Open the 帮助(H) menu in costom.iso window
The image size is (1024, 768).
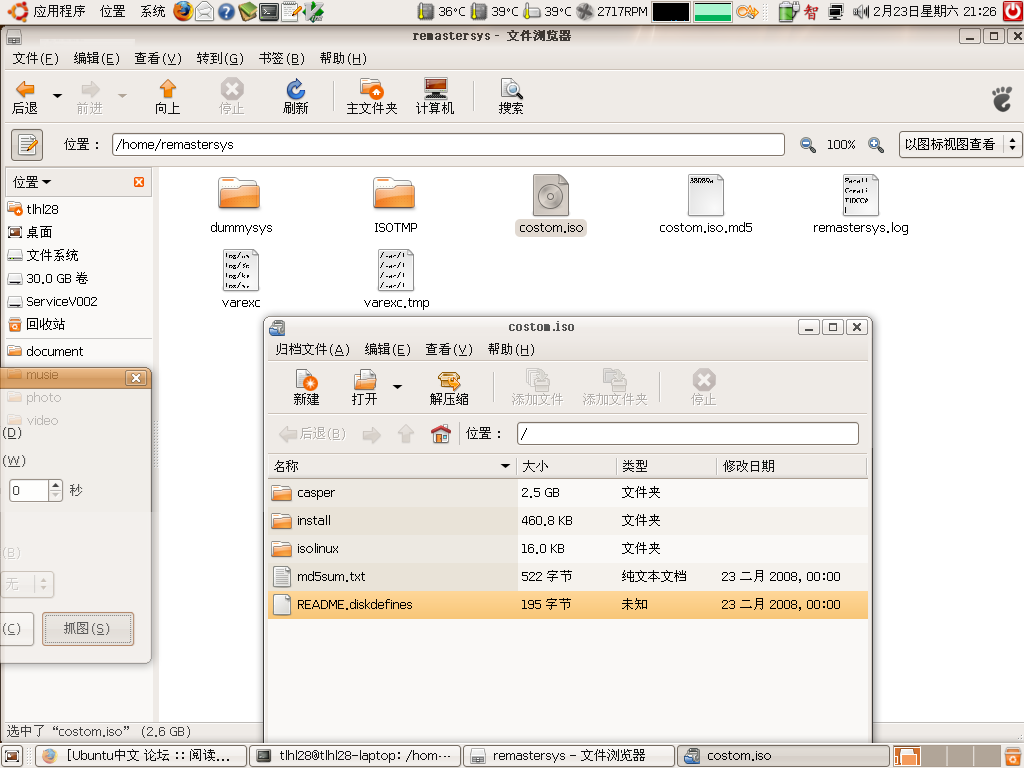click(511, 349)
